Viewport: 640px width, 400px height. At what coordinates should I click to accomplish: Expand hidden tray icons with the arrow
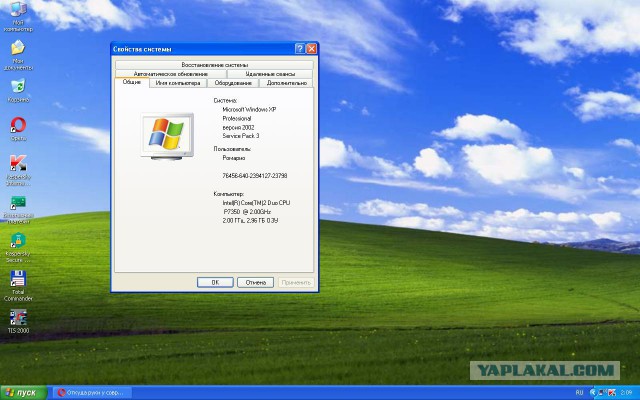[x=593, y=393]
